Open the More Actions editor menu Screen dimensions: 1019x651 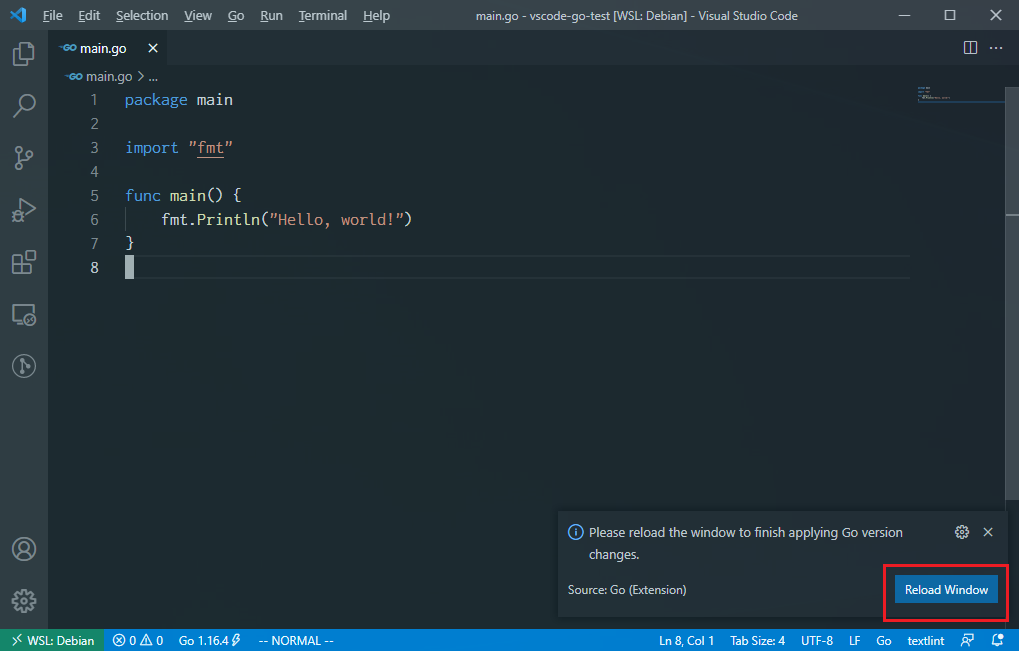tap(996, 47)
